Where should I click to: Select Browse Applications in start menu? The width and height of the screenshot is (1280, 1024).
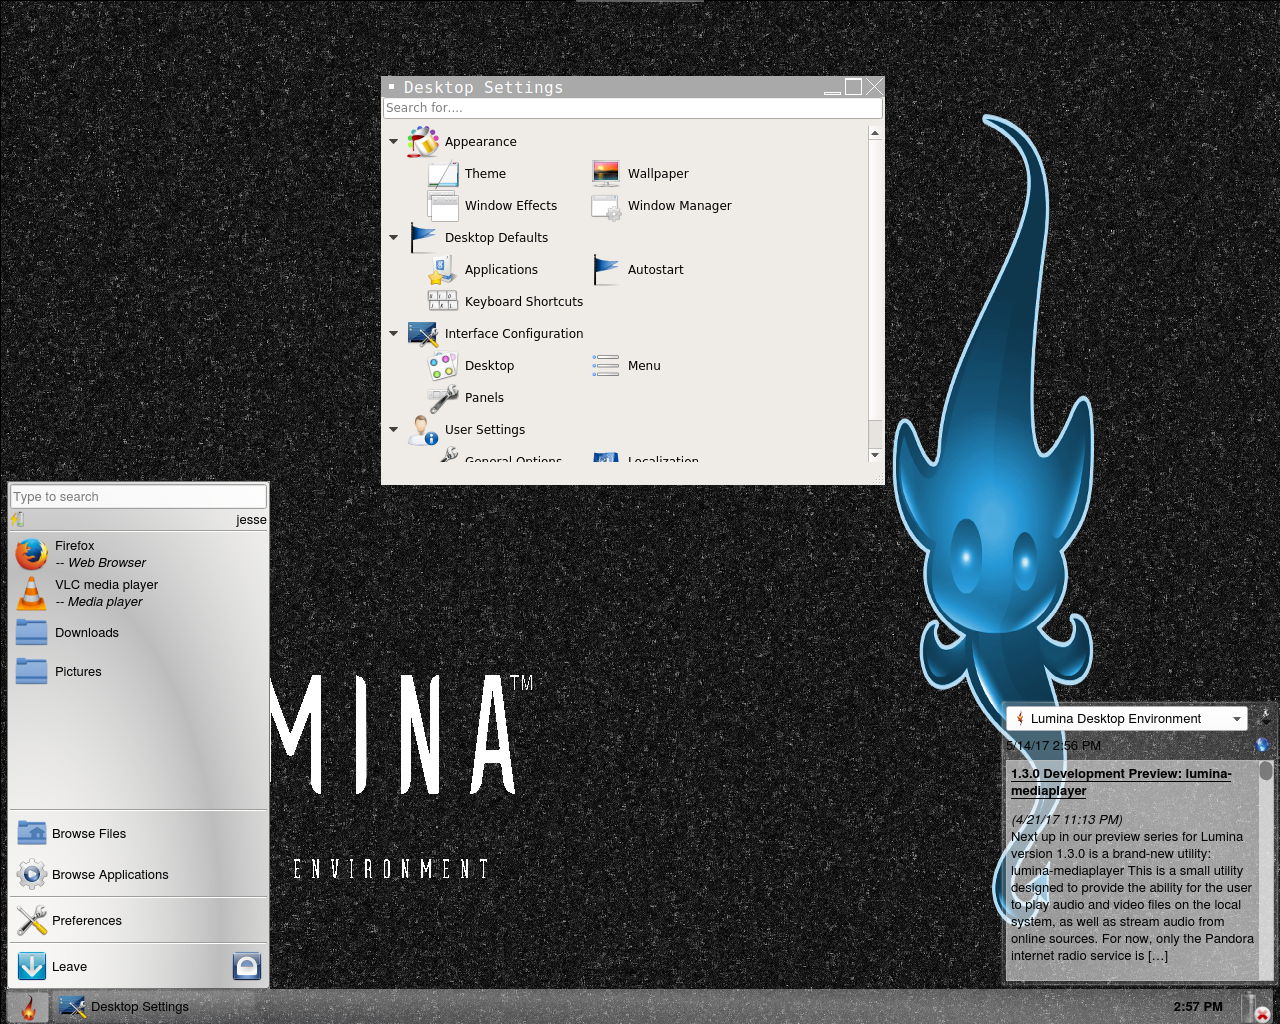pos(138,874)
